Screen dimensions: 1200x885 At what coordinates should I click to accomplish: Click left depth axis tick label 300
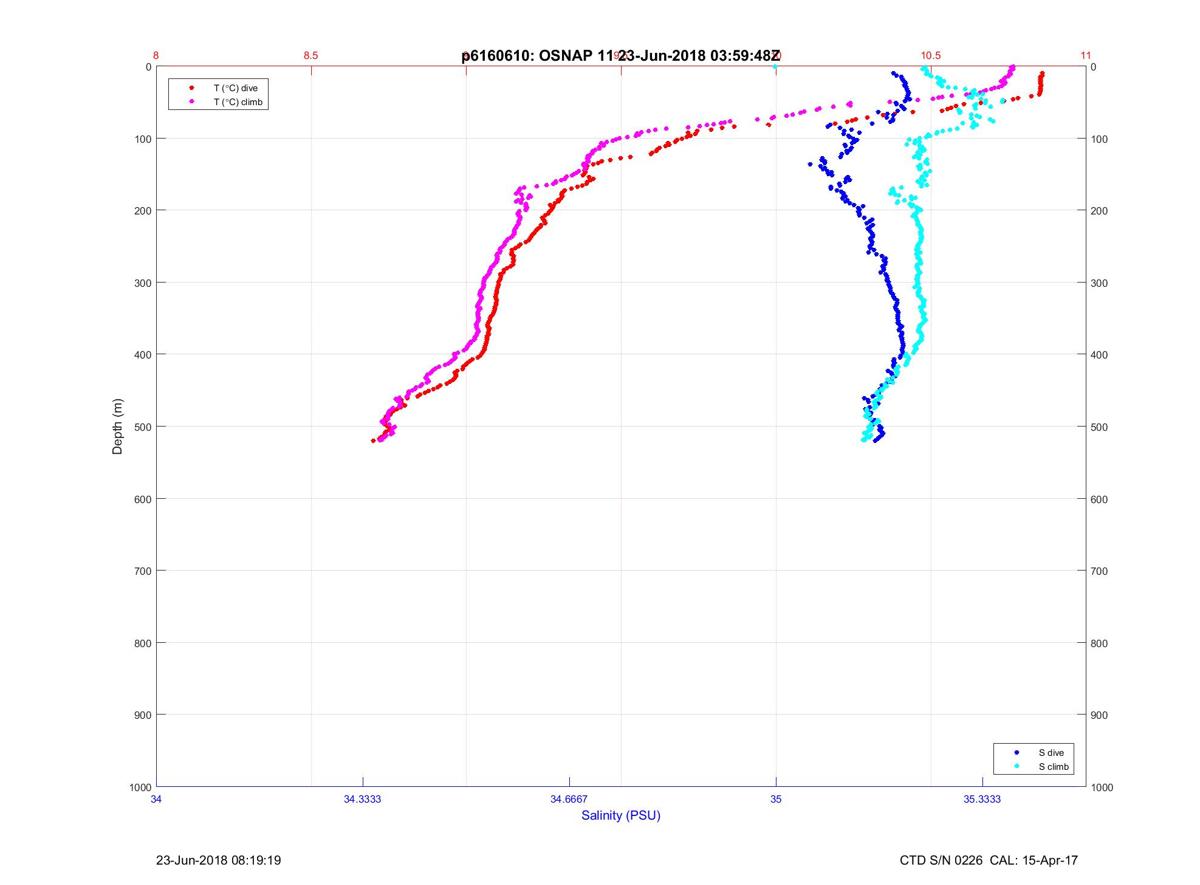click(x=142, y=283)
